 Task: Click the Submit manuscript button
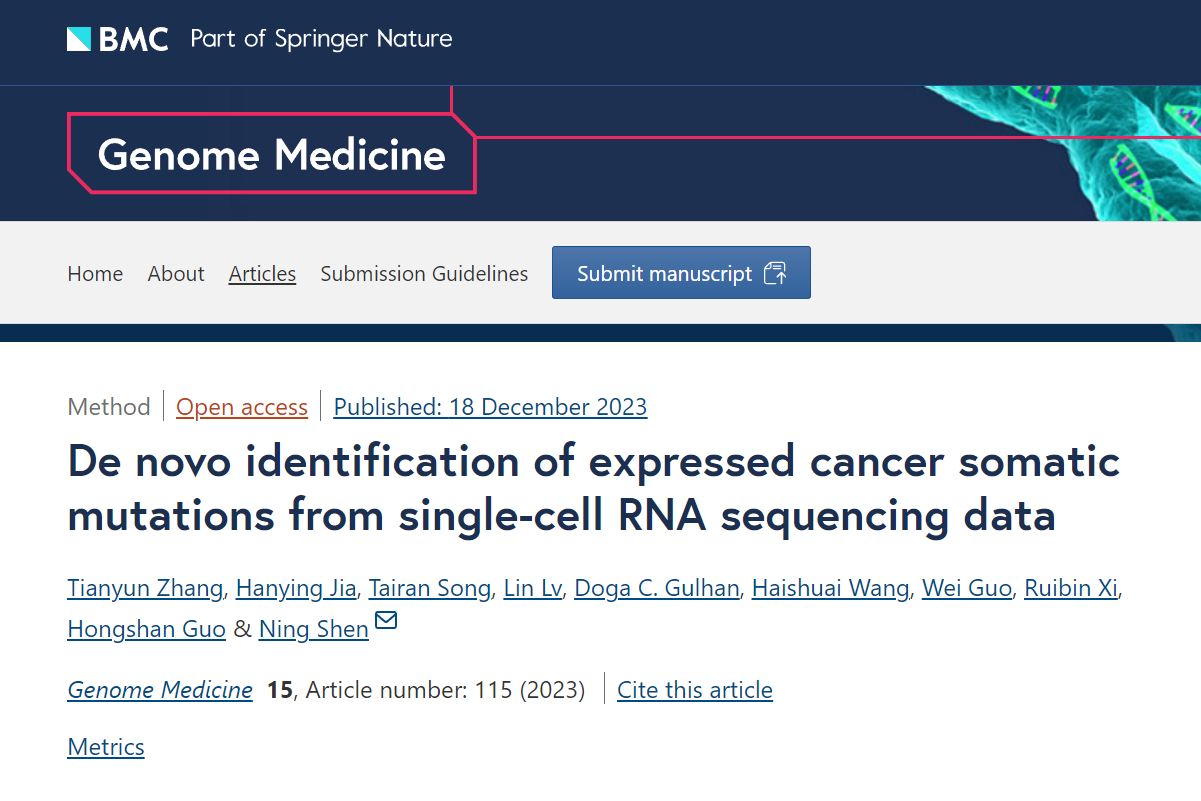[x=681, y=272]
